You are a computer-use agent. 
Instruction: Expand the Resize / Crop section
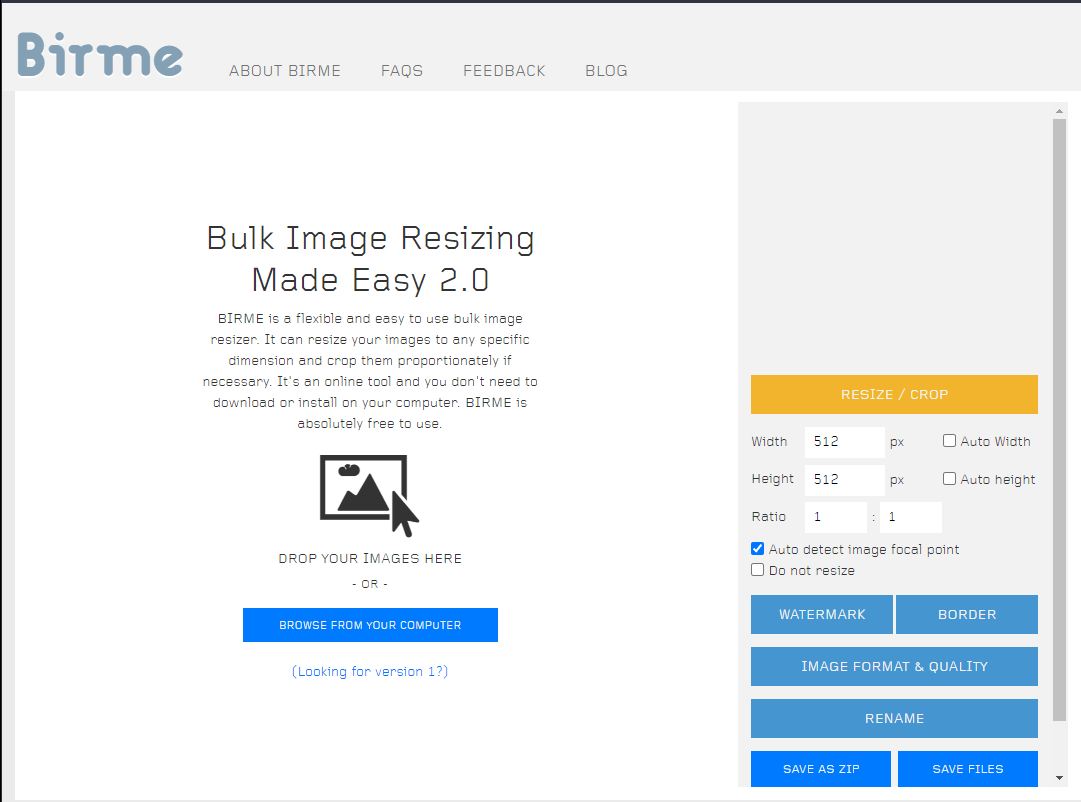click(x=894, y=394)
